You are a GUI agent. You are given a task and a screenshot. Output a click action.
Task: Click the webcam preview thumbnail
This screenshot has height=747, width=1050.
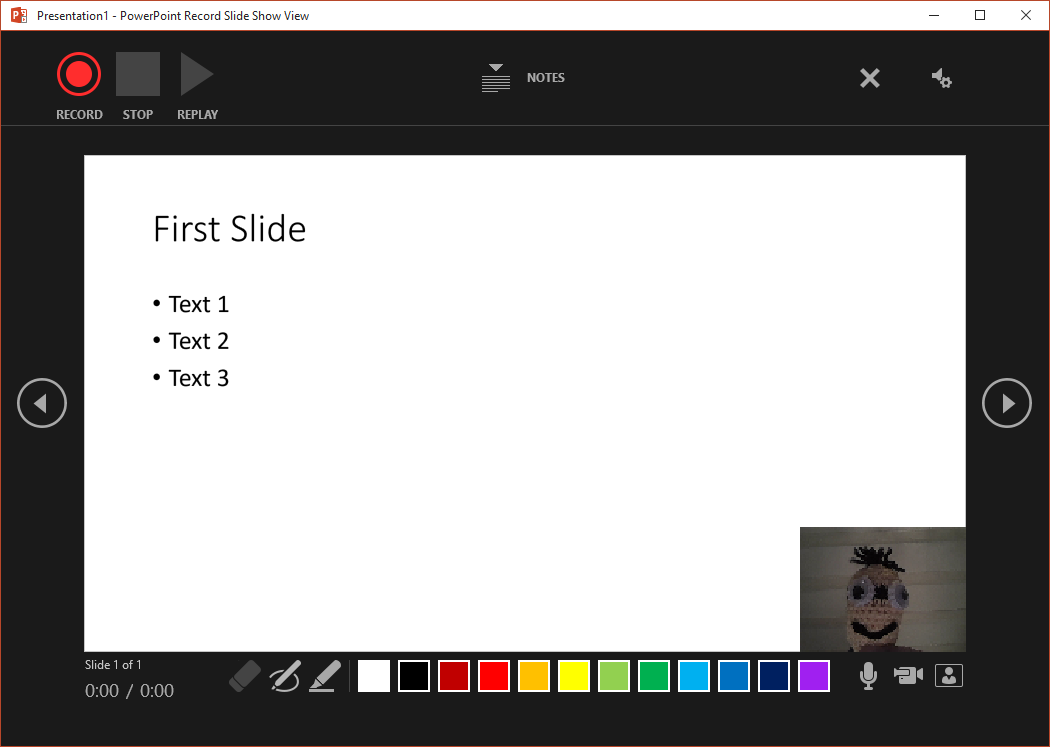pyautogui.click(x=882, y=589)
